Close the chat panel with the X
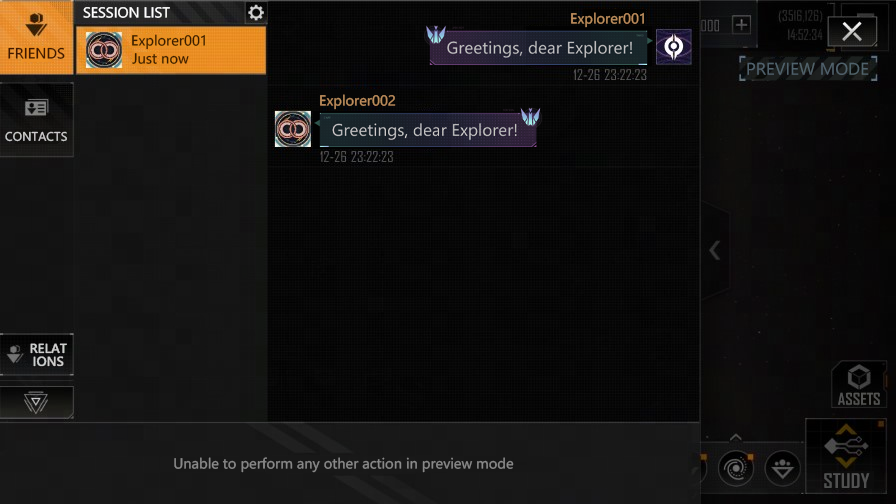The height and width of the screenshot is (504, 896). [851, 31]
